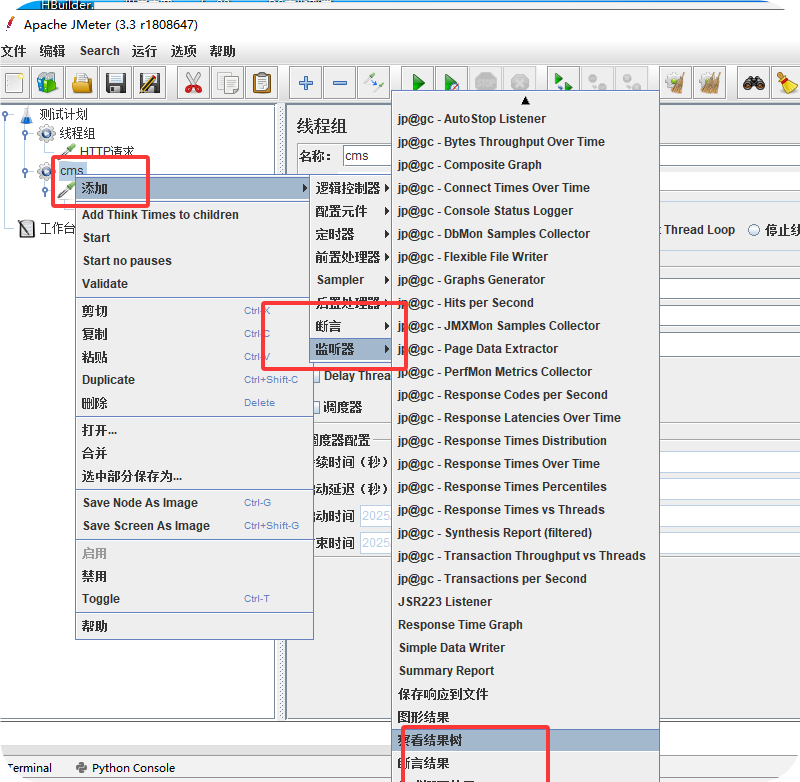
Task: Select the 测试计划 tree node
Action: (x=63, y=115)
